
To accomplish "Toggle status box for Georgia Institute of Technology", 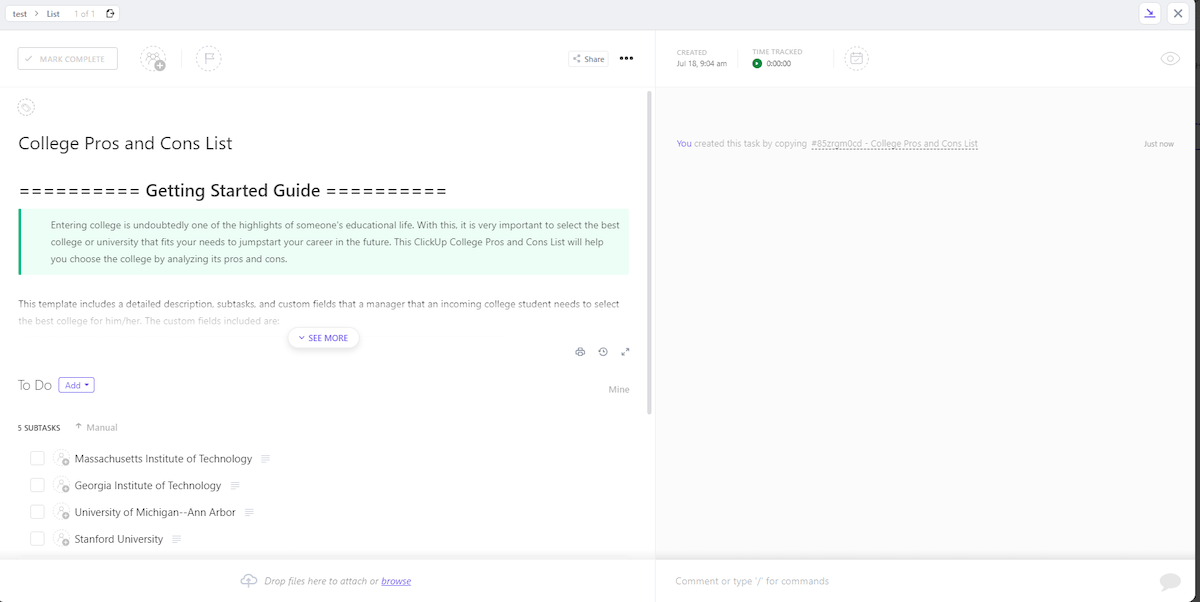I will coord(37,485).
